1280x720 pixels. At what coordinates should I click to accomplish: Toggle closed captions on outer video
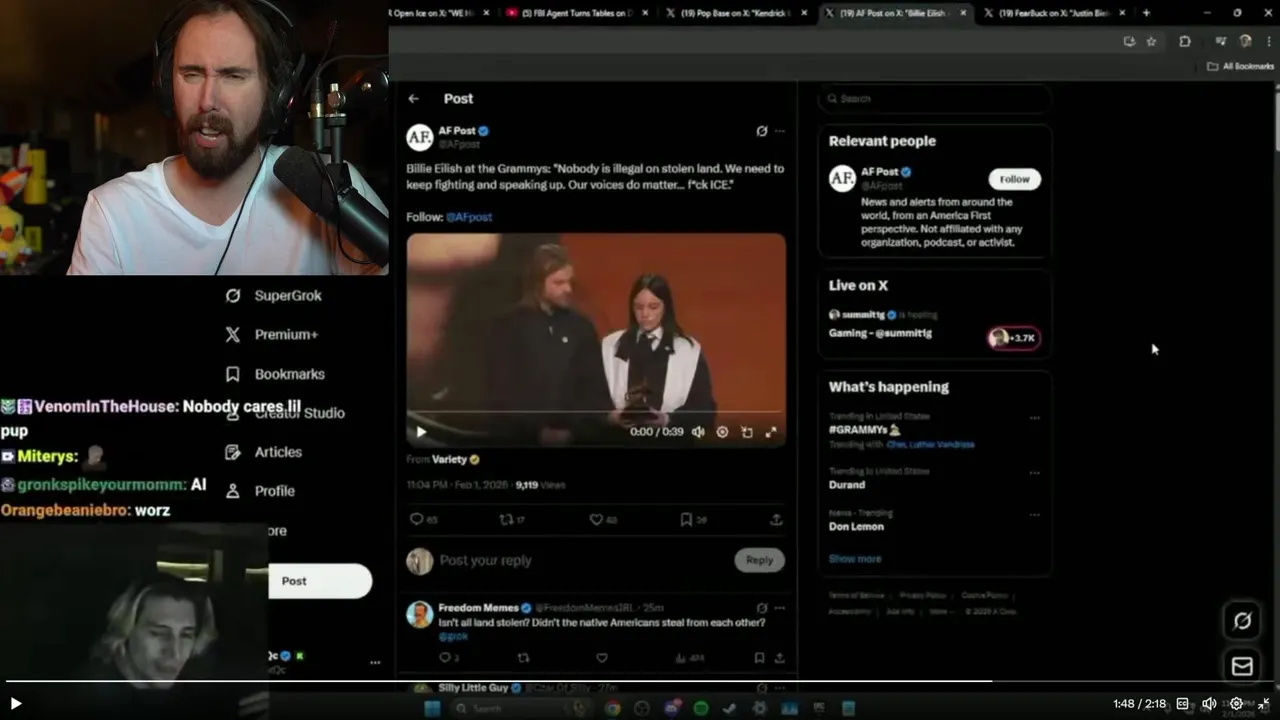pos(1182,703)
